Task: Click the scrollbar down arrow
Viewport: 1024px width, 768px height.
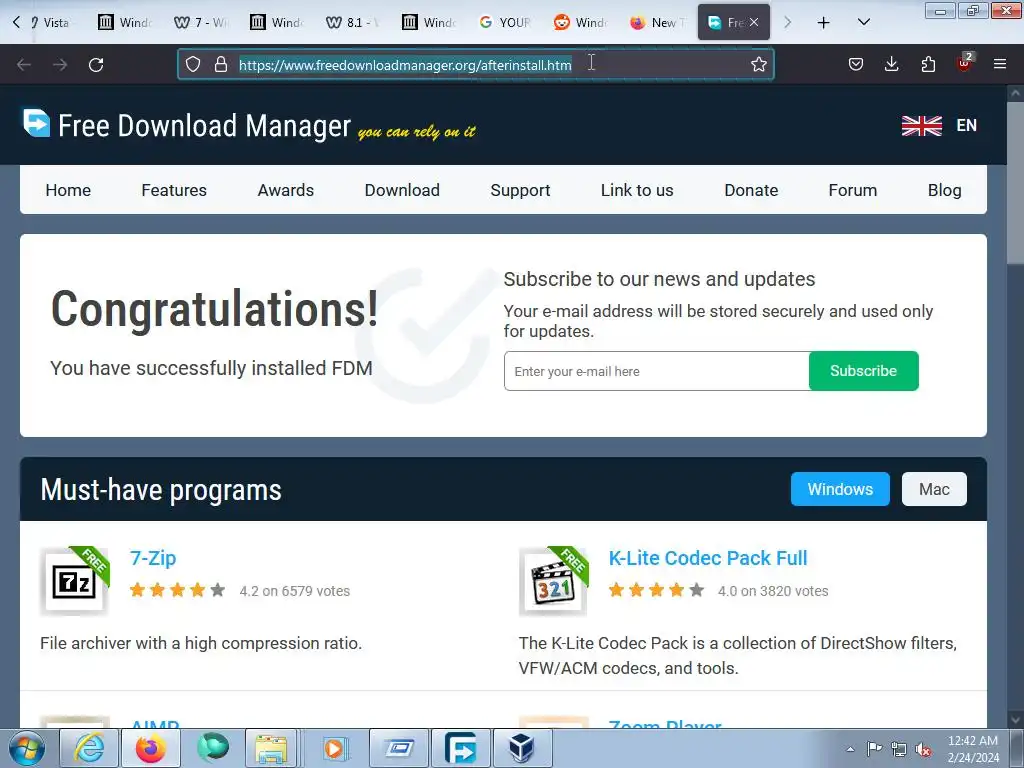Action: (1015, 719)
